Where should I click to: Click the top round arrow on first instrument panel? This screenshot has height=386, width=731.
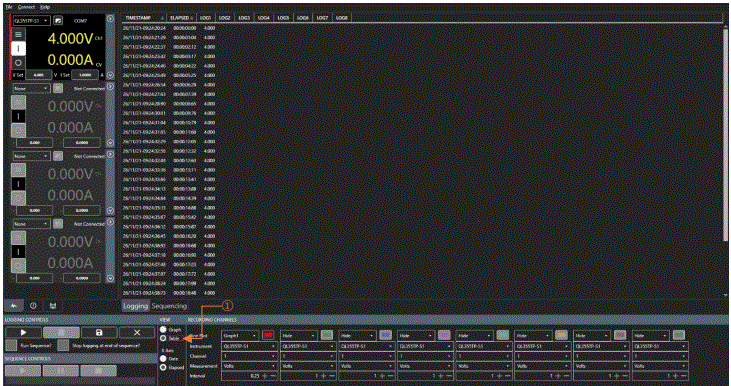pos(110,19)
